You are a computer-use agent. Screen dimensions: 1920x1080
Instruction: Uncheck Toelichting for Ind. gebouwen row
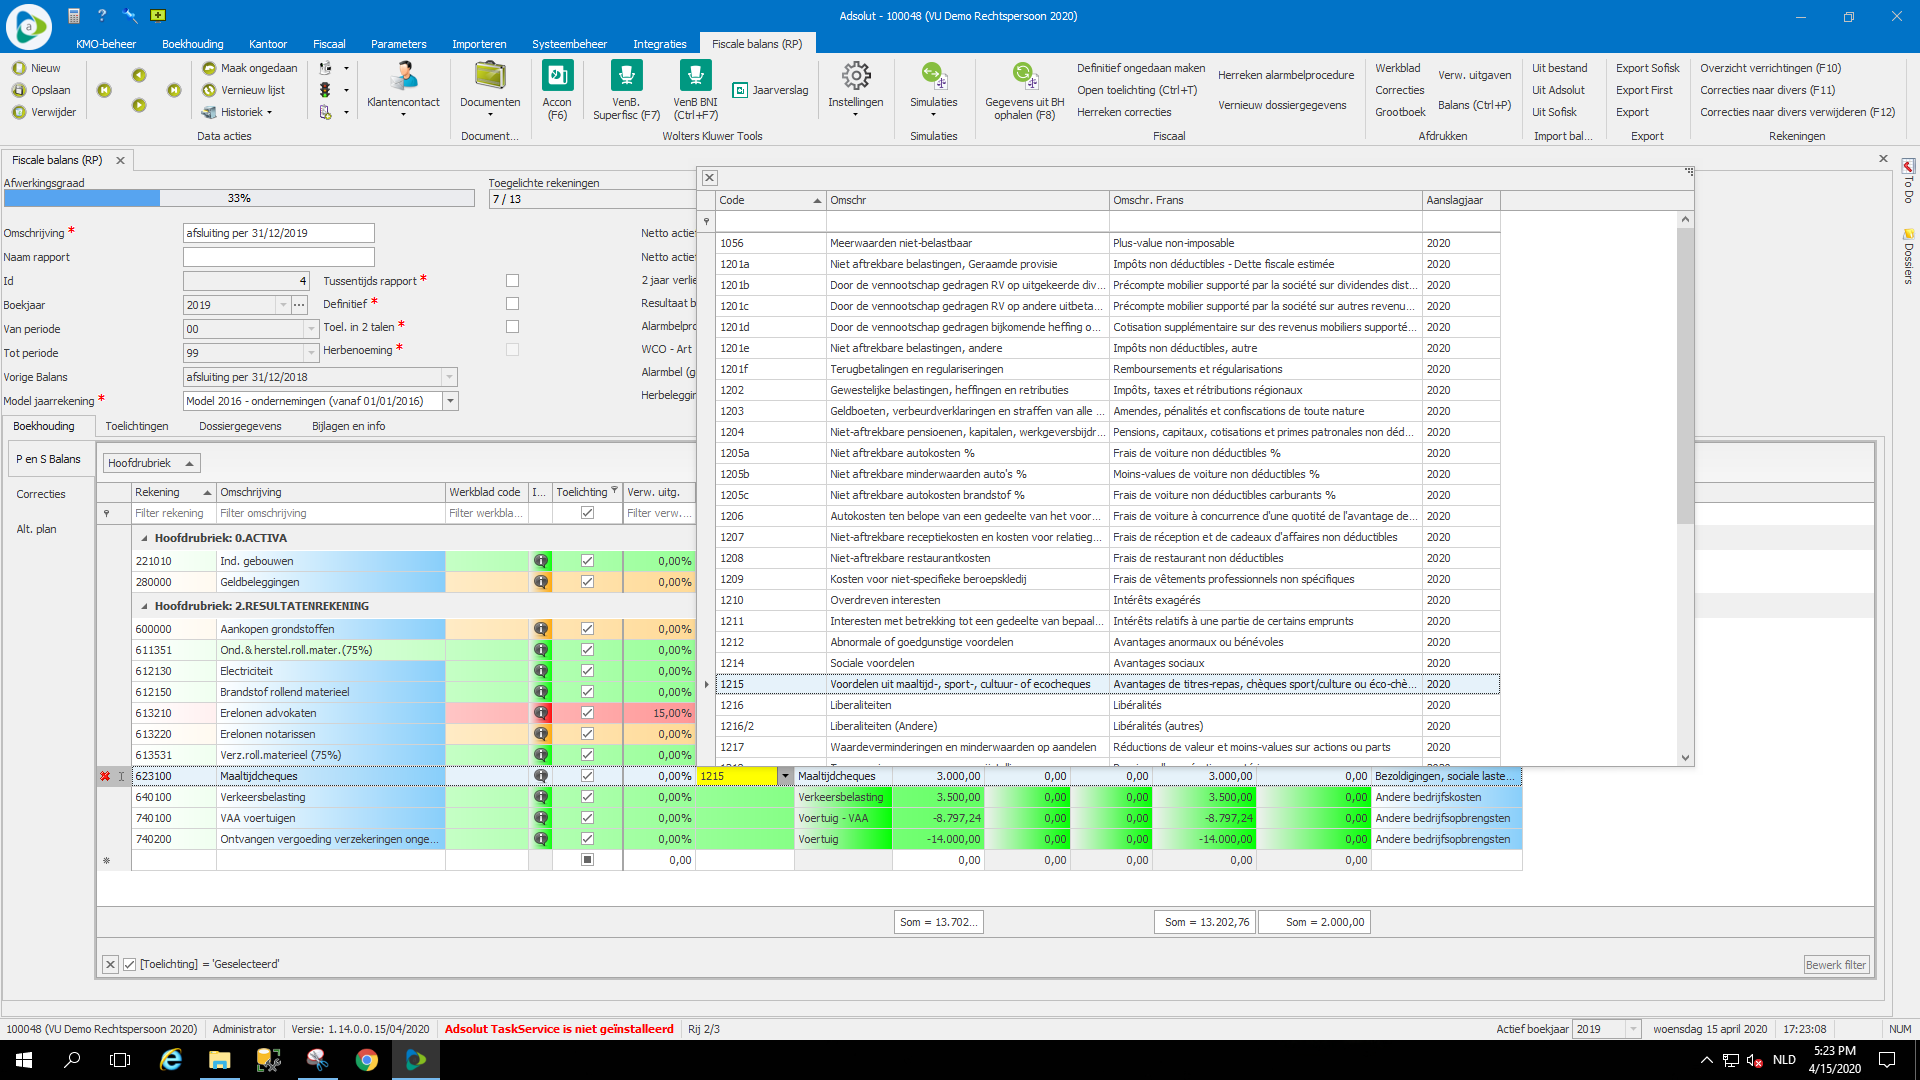(587, 561)
